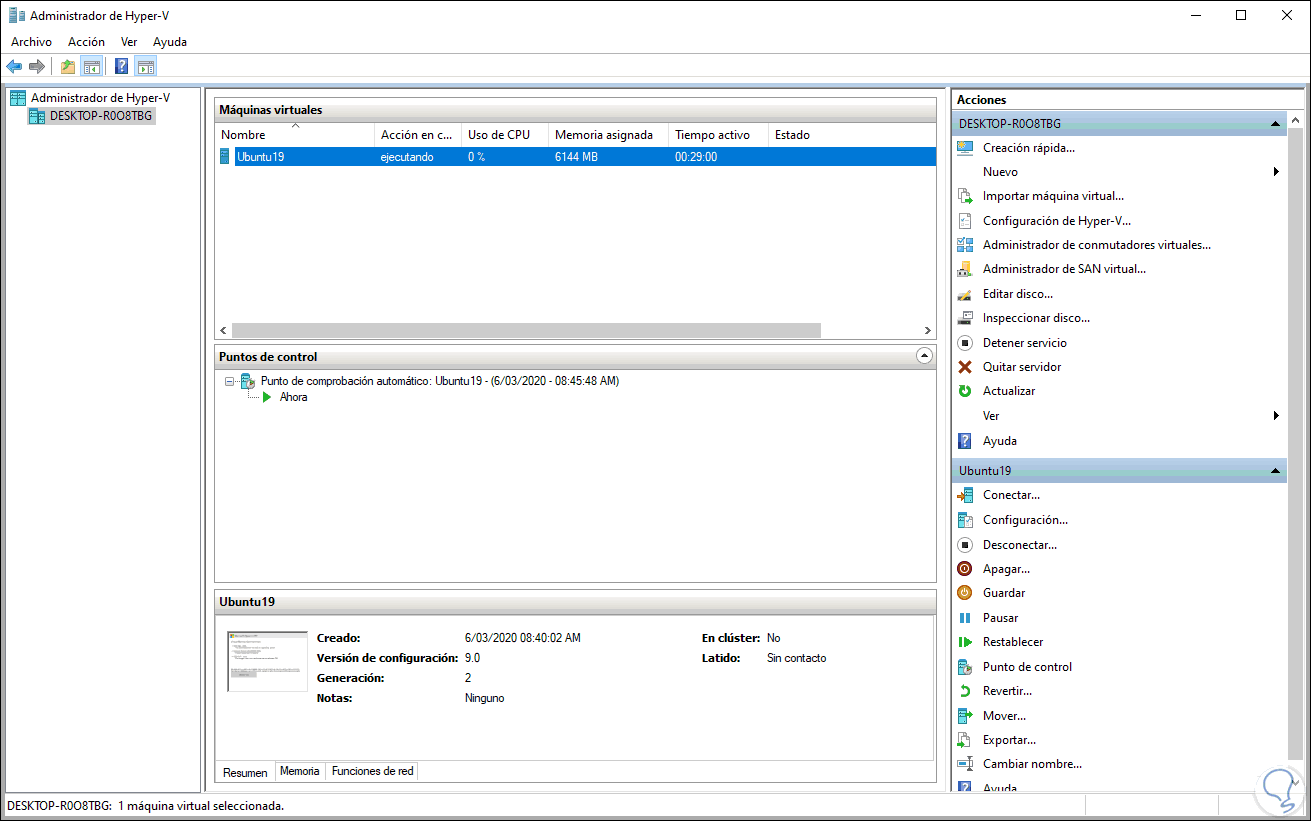Click the Importar máquina virtual icon
Viewport: 1311px width, 821px height.
click(965, 196)
